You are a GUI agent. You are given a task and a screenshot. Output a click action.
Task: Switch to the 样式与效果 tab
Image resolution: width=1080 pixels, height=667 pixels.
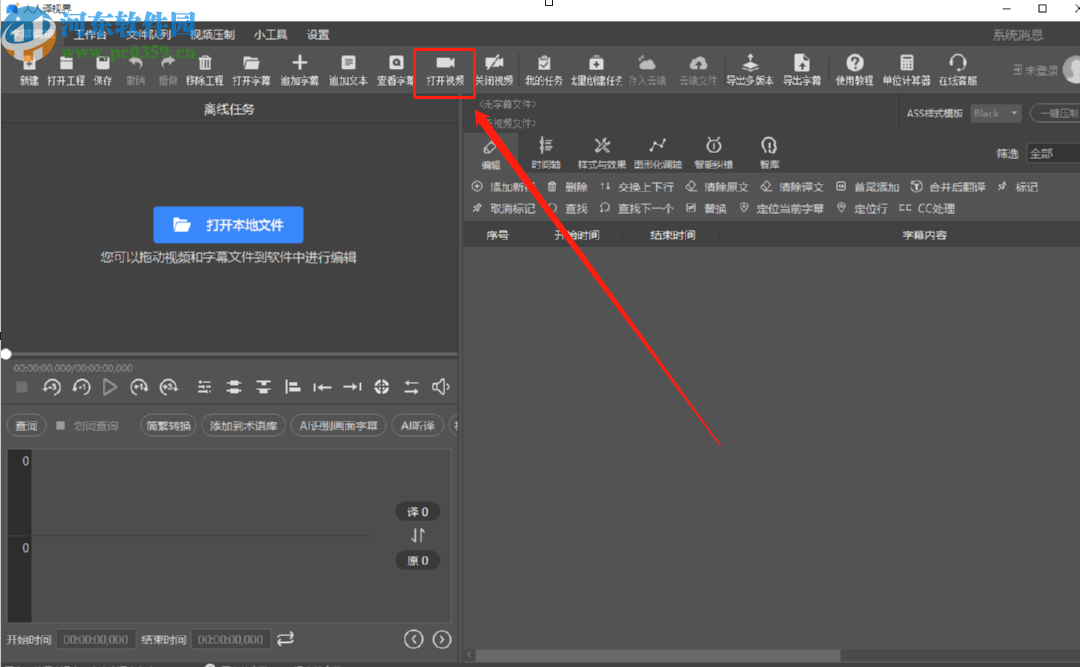click(x=601, y=153)
